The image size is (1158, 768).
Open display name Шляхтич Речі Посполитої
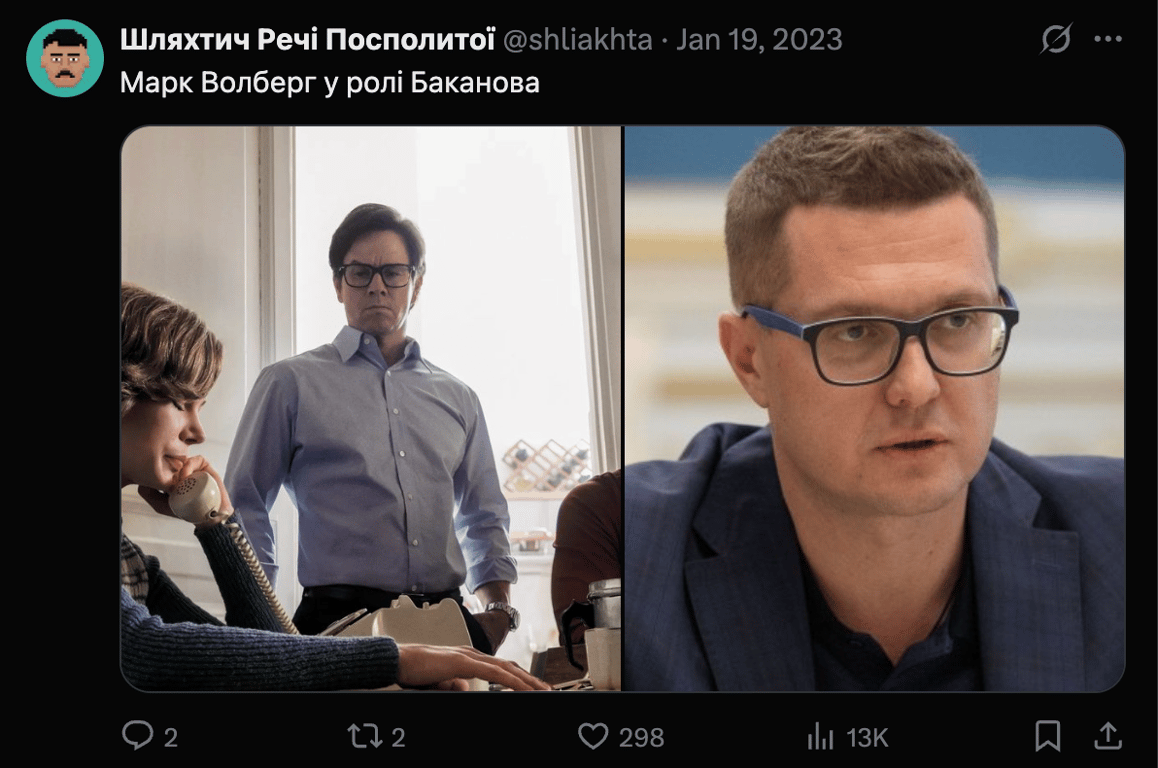307,40
